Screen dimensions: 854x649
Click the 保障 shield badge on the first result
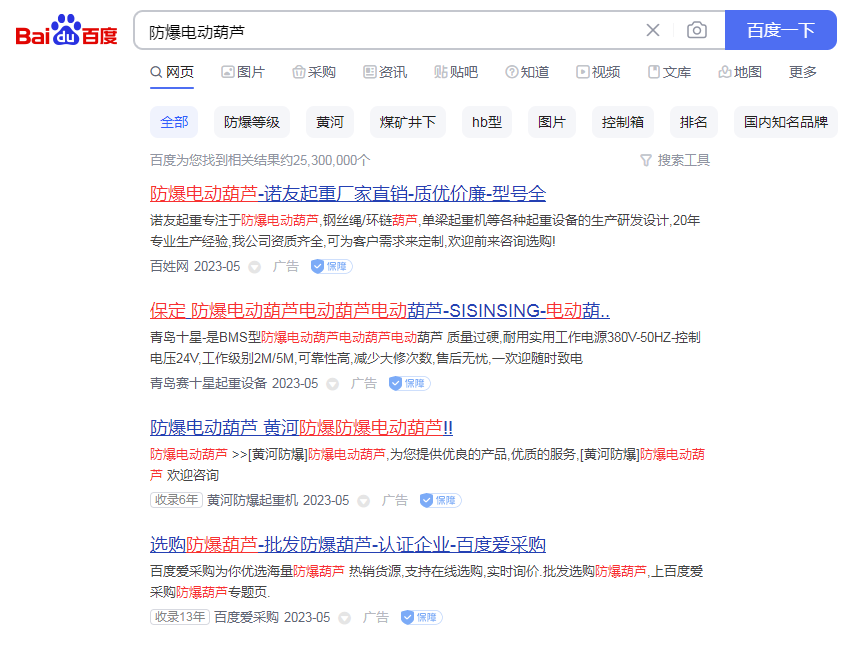(330, 266)
